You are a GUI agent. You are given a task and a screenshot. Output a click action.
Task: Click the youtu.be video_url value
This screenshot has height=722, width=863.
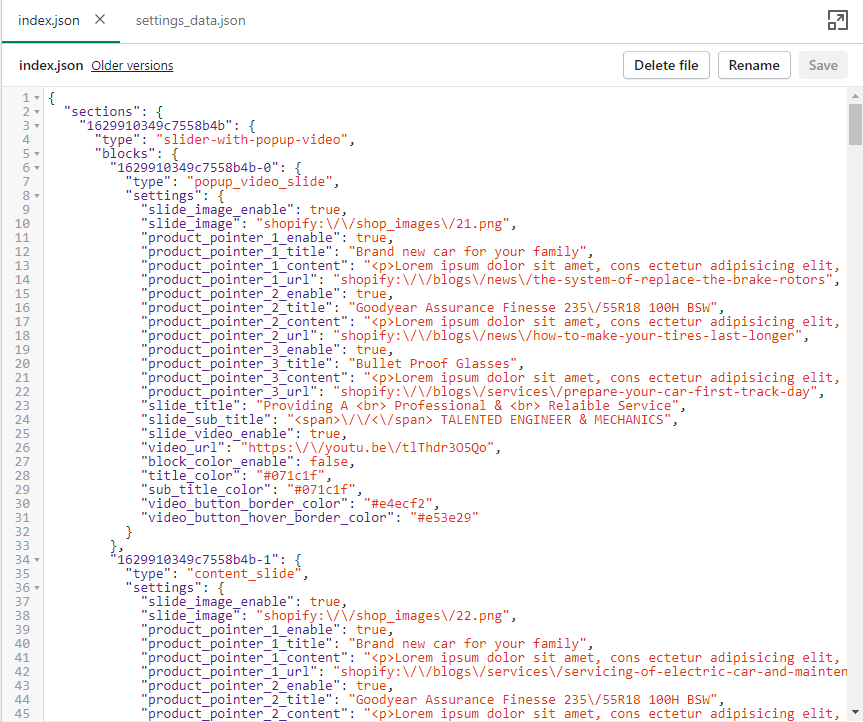click(x=368, y=448)
